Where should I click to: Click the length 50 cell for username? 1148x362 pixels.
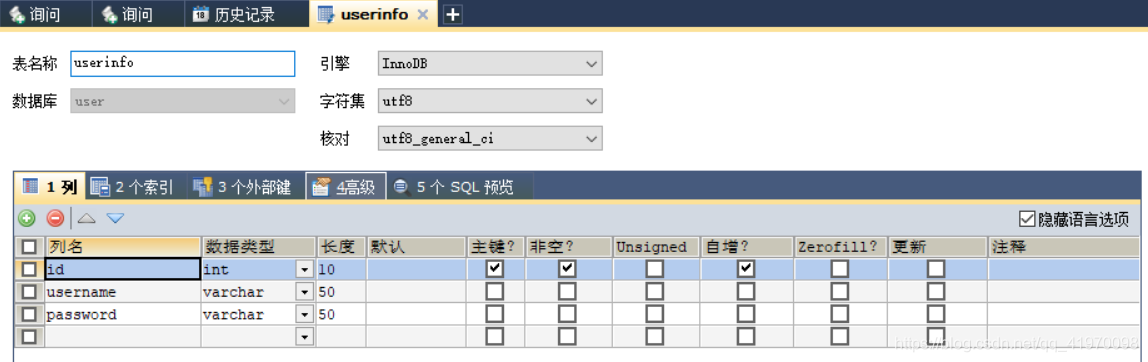[x=340, y=292]
